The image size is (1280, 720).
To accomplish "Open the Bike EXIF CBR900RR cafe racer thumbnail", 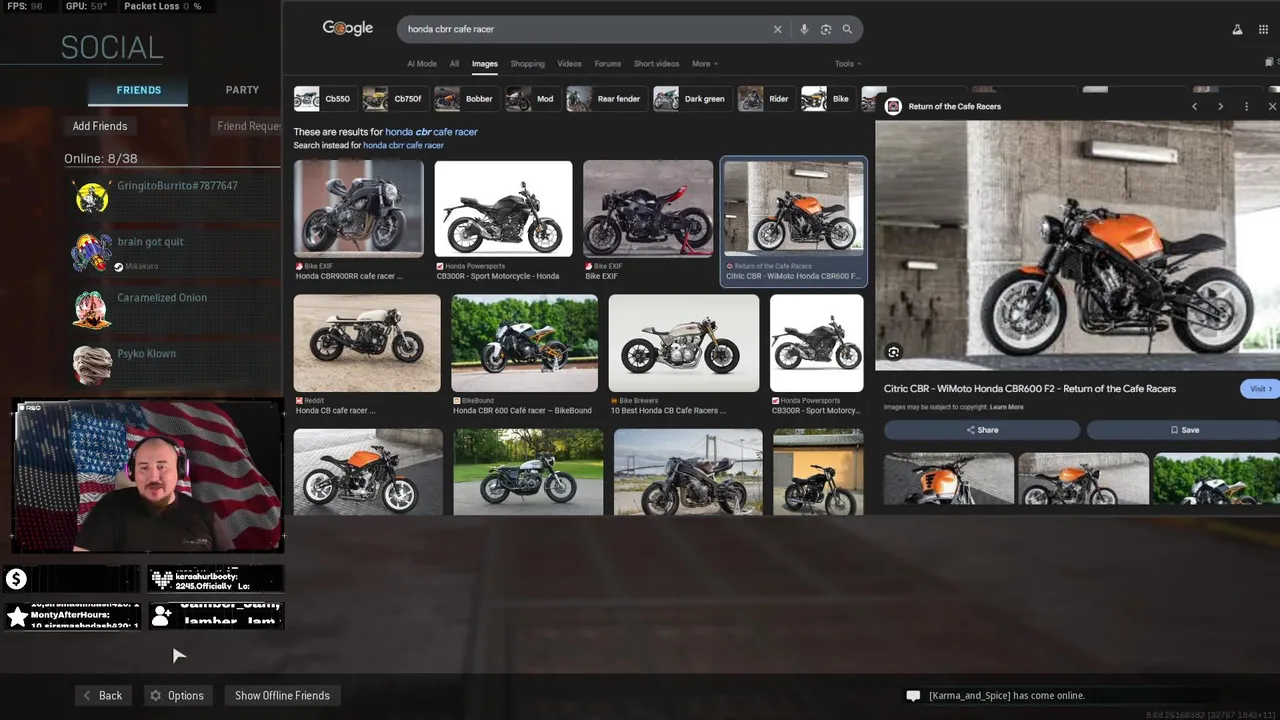I will pos(358,209).
